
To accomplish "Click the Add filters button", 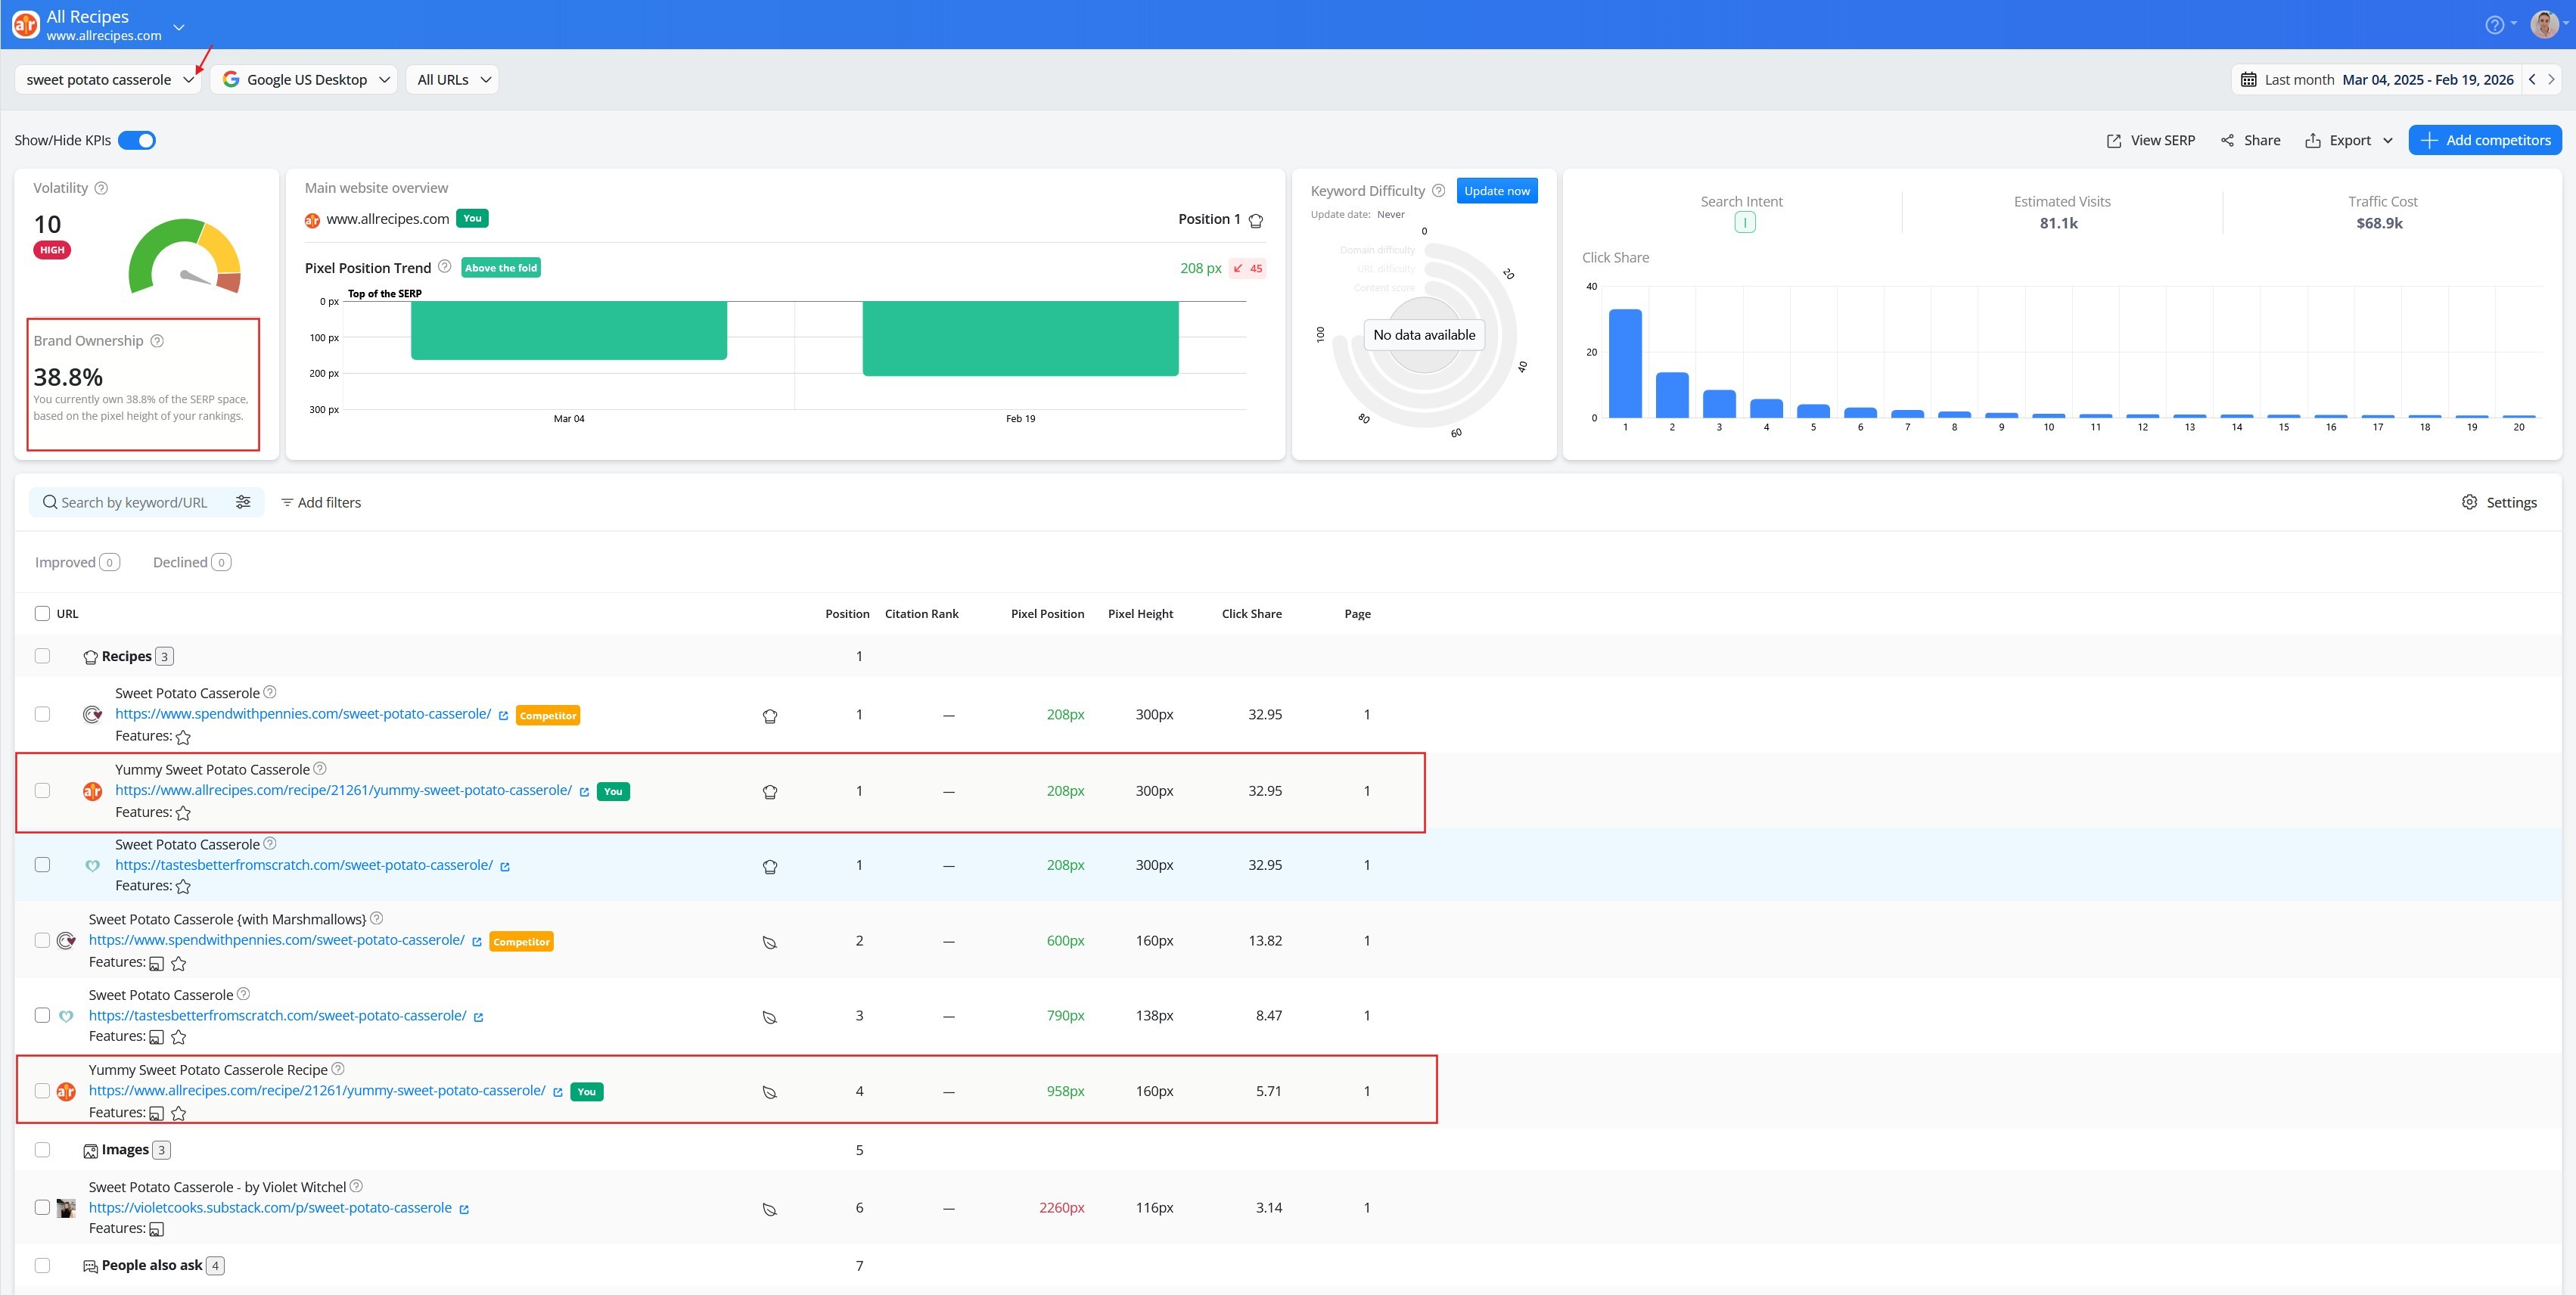I will click(321, 502).
